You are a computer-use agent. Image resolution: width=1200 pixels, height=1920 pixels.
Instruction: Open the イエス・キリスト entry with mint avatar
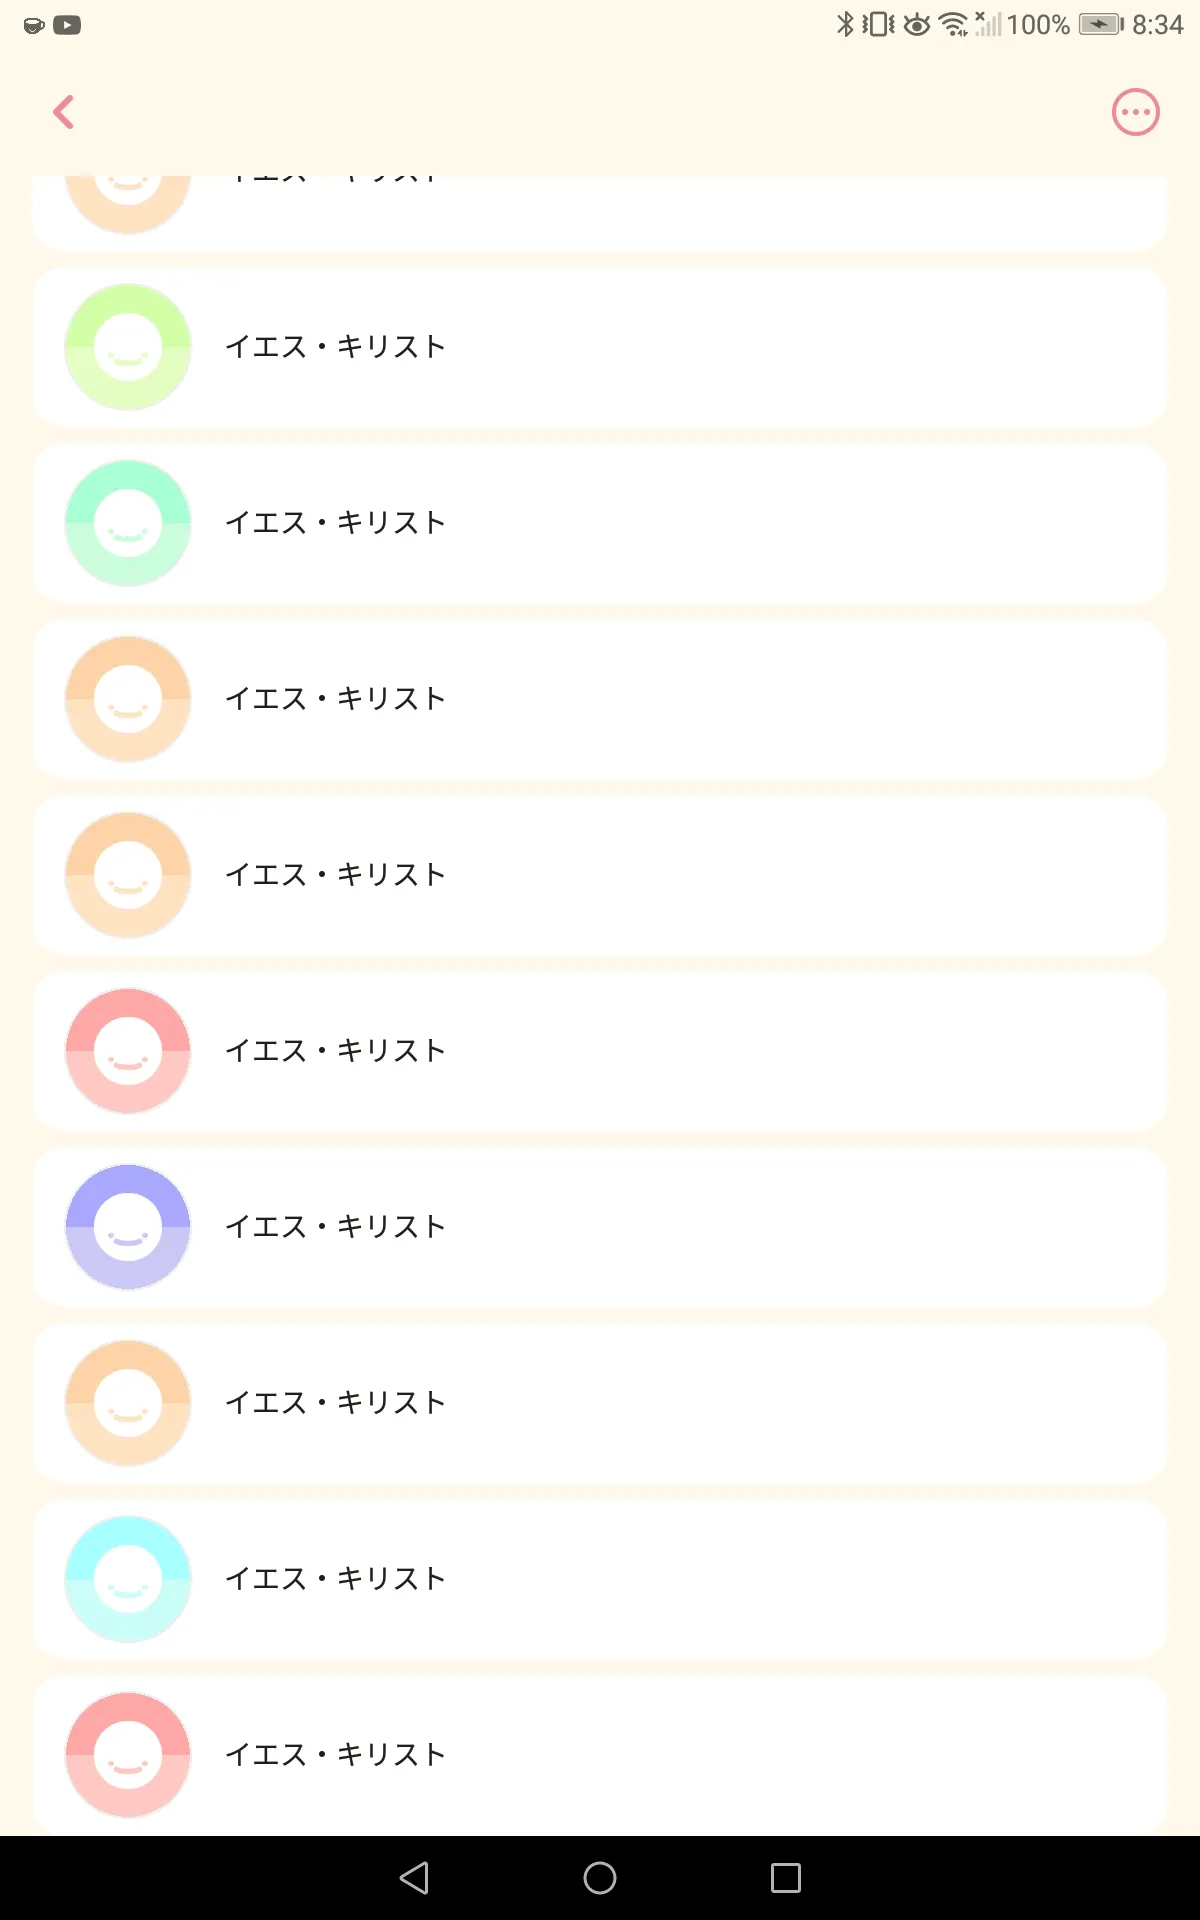pos(600,523)
